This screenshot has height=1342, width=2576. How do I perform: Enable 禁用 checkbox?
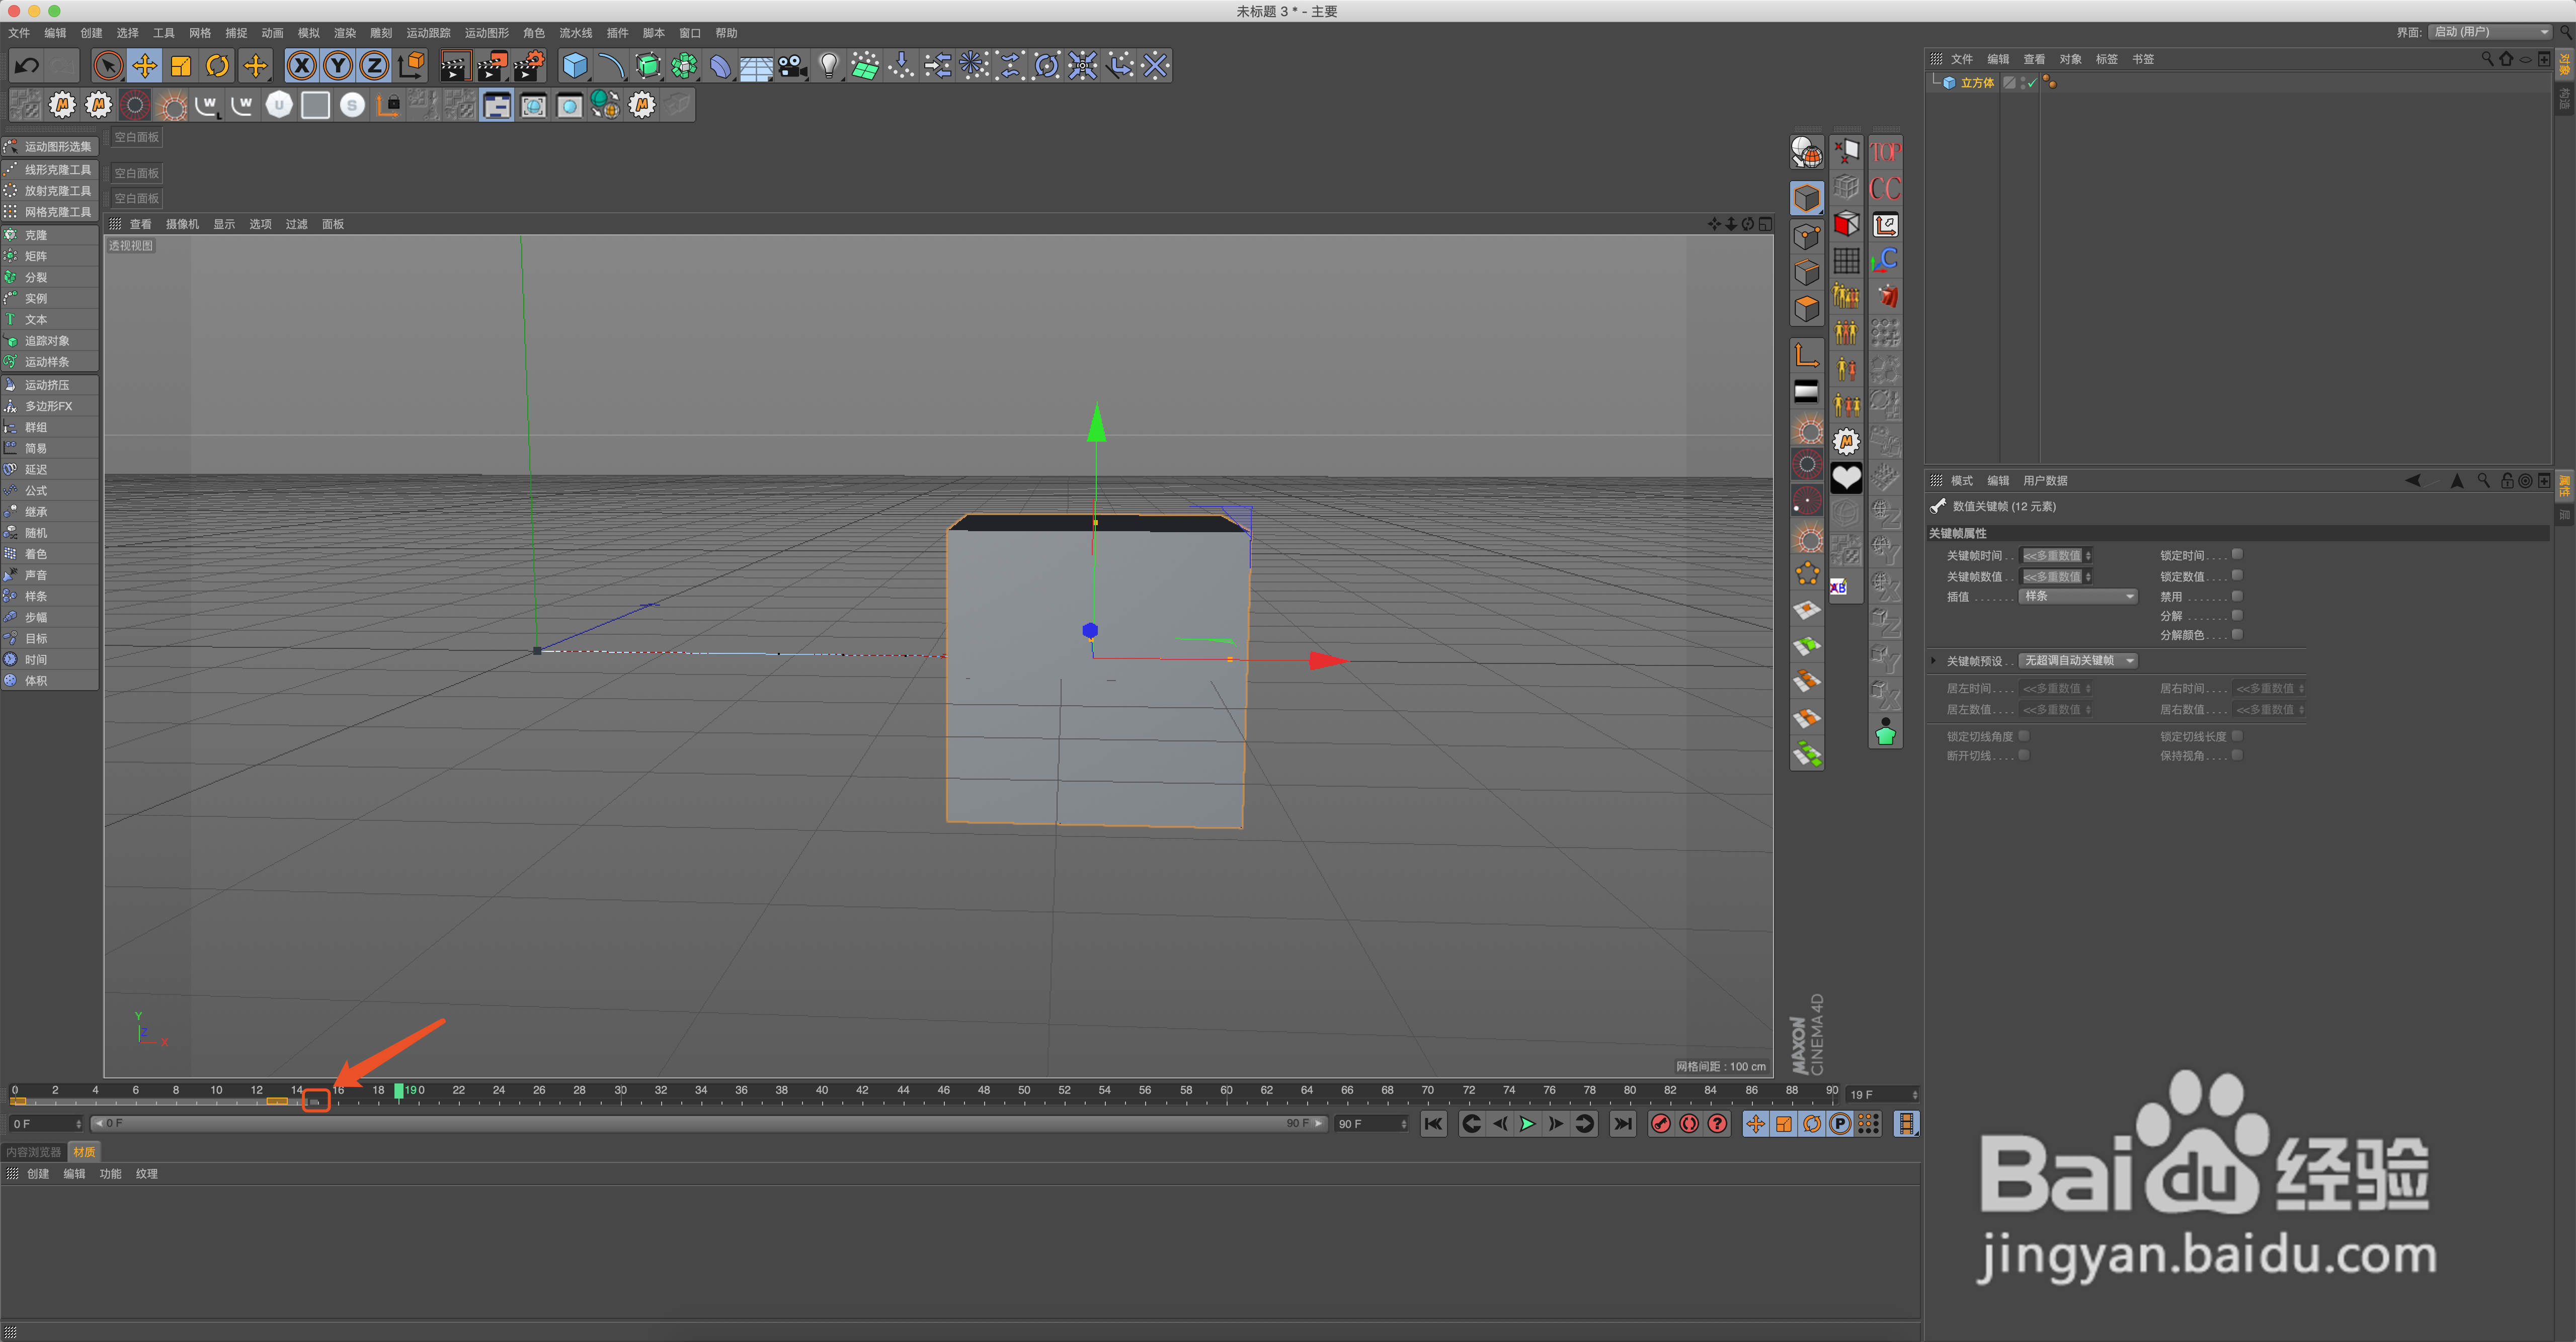2237,596
